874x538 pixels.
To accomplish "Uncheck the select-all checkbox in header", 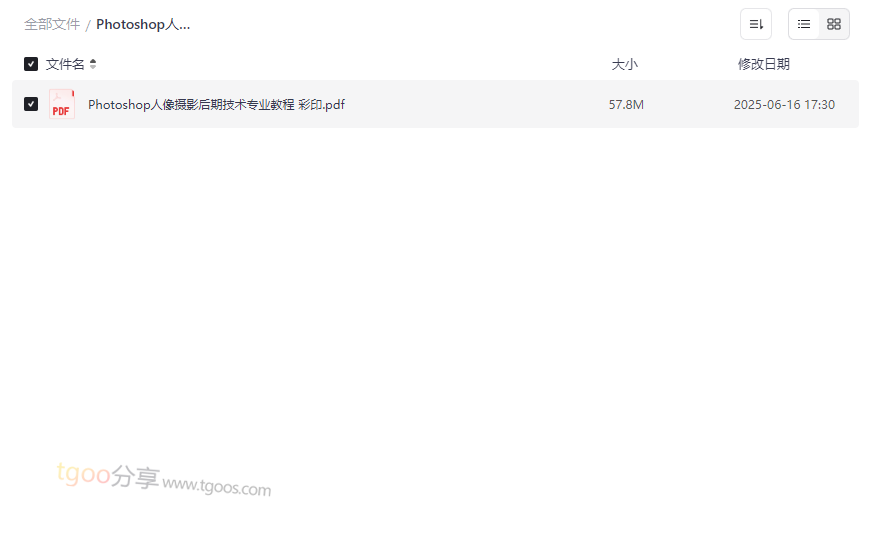I will 31,64.
